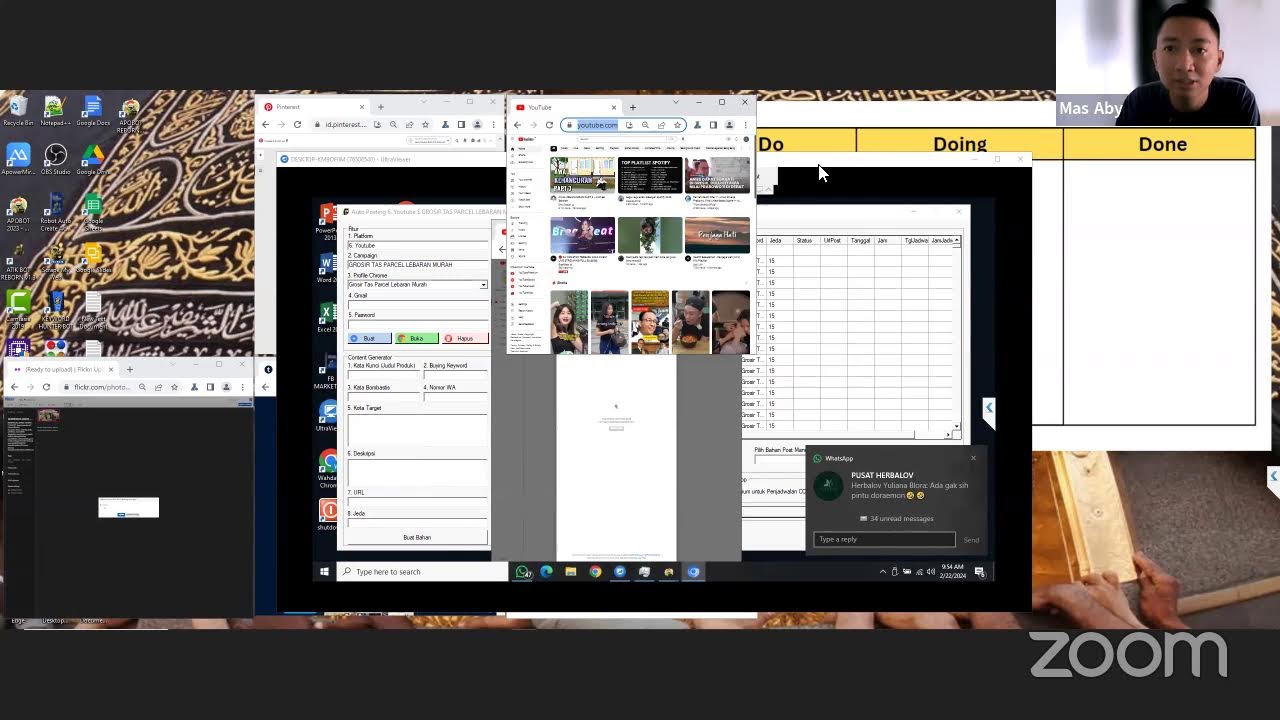The width and height of the screenshot is (1280, 720).
Task: Click the Buka button in Auto Posting
Action: 417,338
